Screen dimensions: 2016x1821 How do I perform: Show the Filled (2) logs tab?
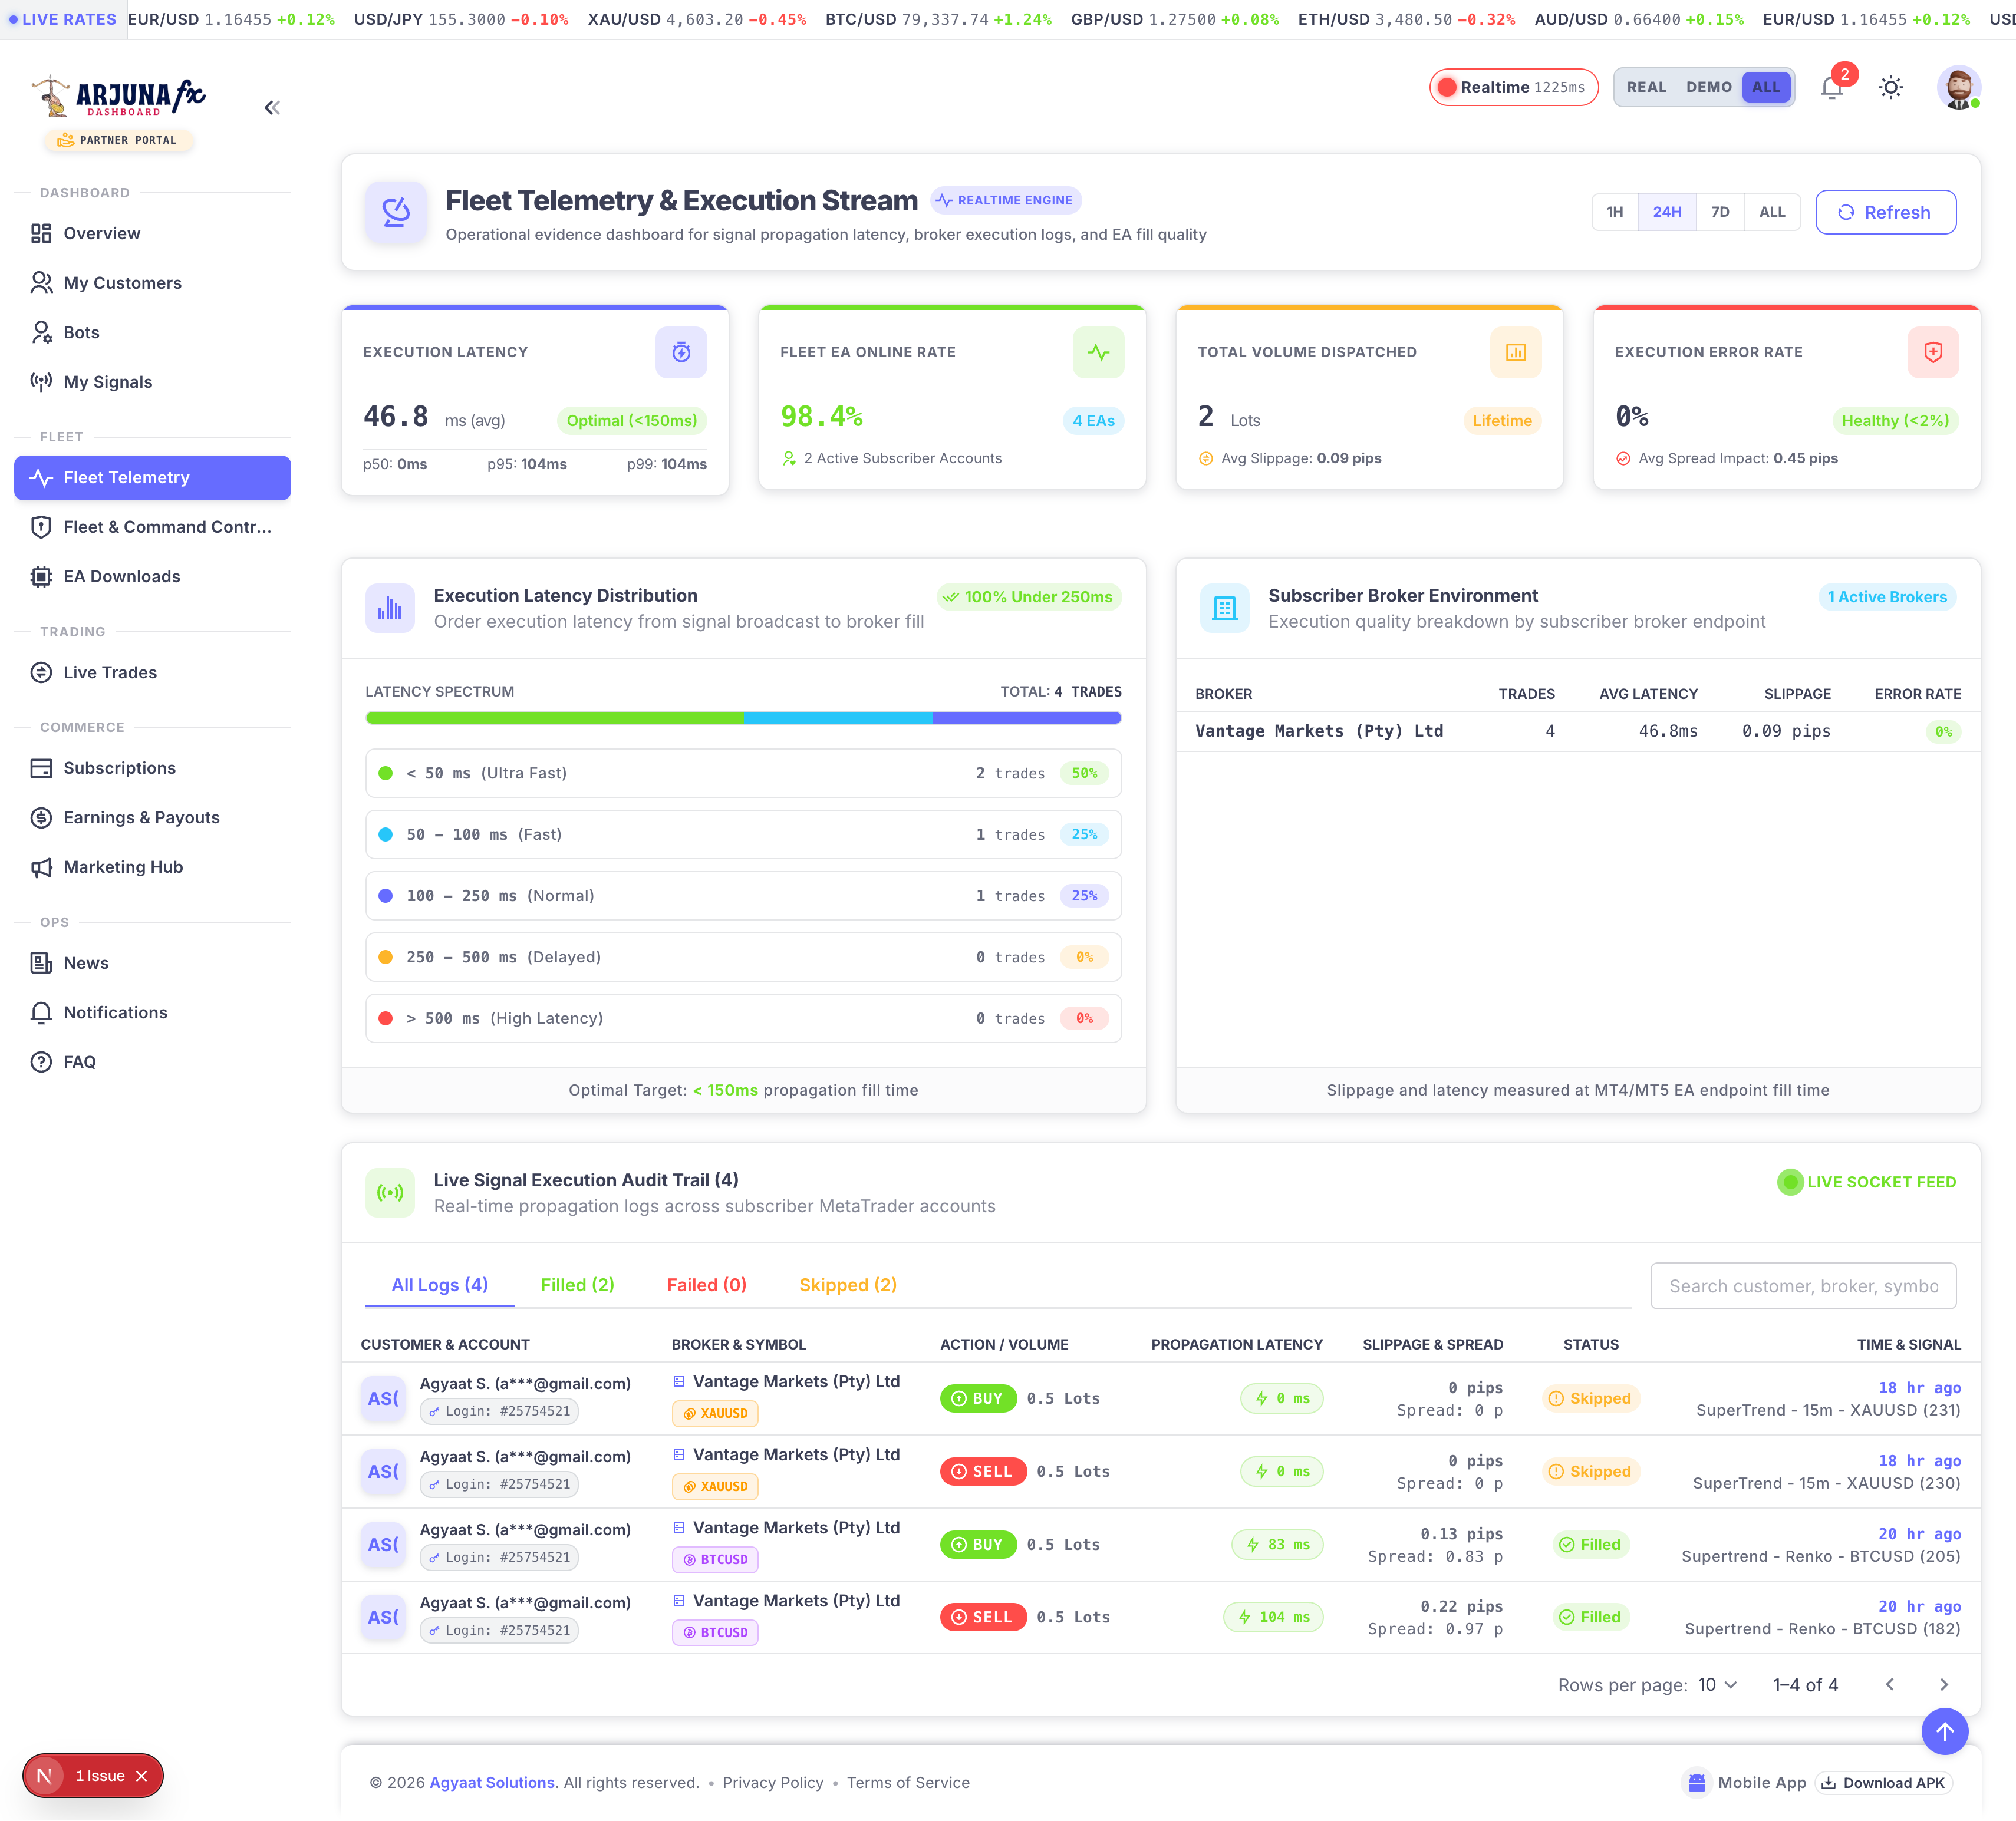[x=577, y=1285]
